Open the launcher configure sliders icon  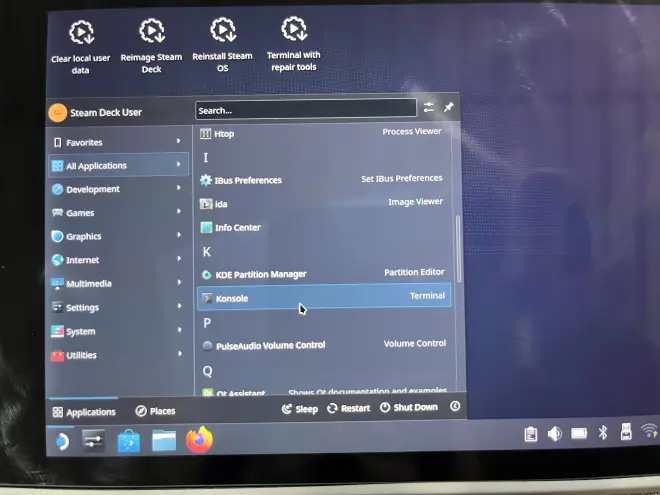click(x=428, y=108)
